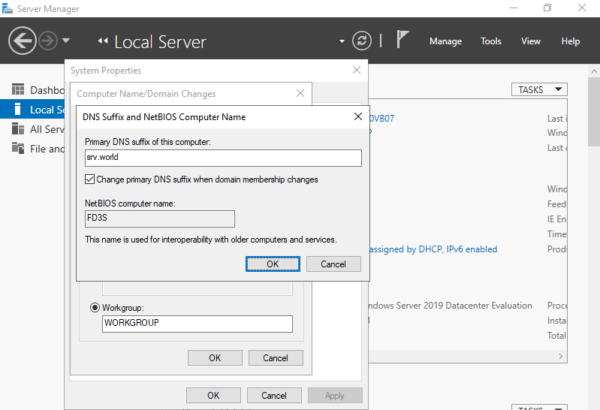Image resolution: width=600 pixels, height=410 pixels.
Task: Open the TASKS dropdown in Properties
Action: pos(539,90)
